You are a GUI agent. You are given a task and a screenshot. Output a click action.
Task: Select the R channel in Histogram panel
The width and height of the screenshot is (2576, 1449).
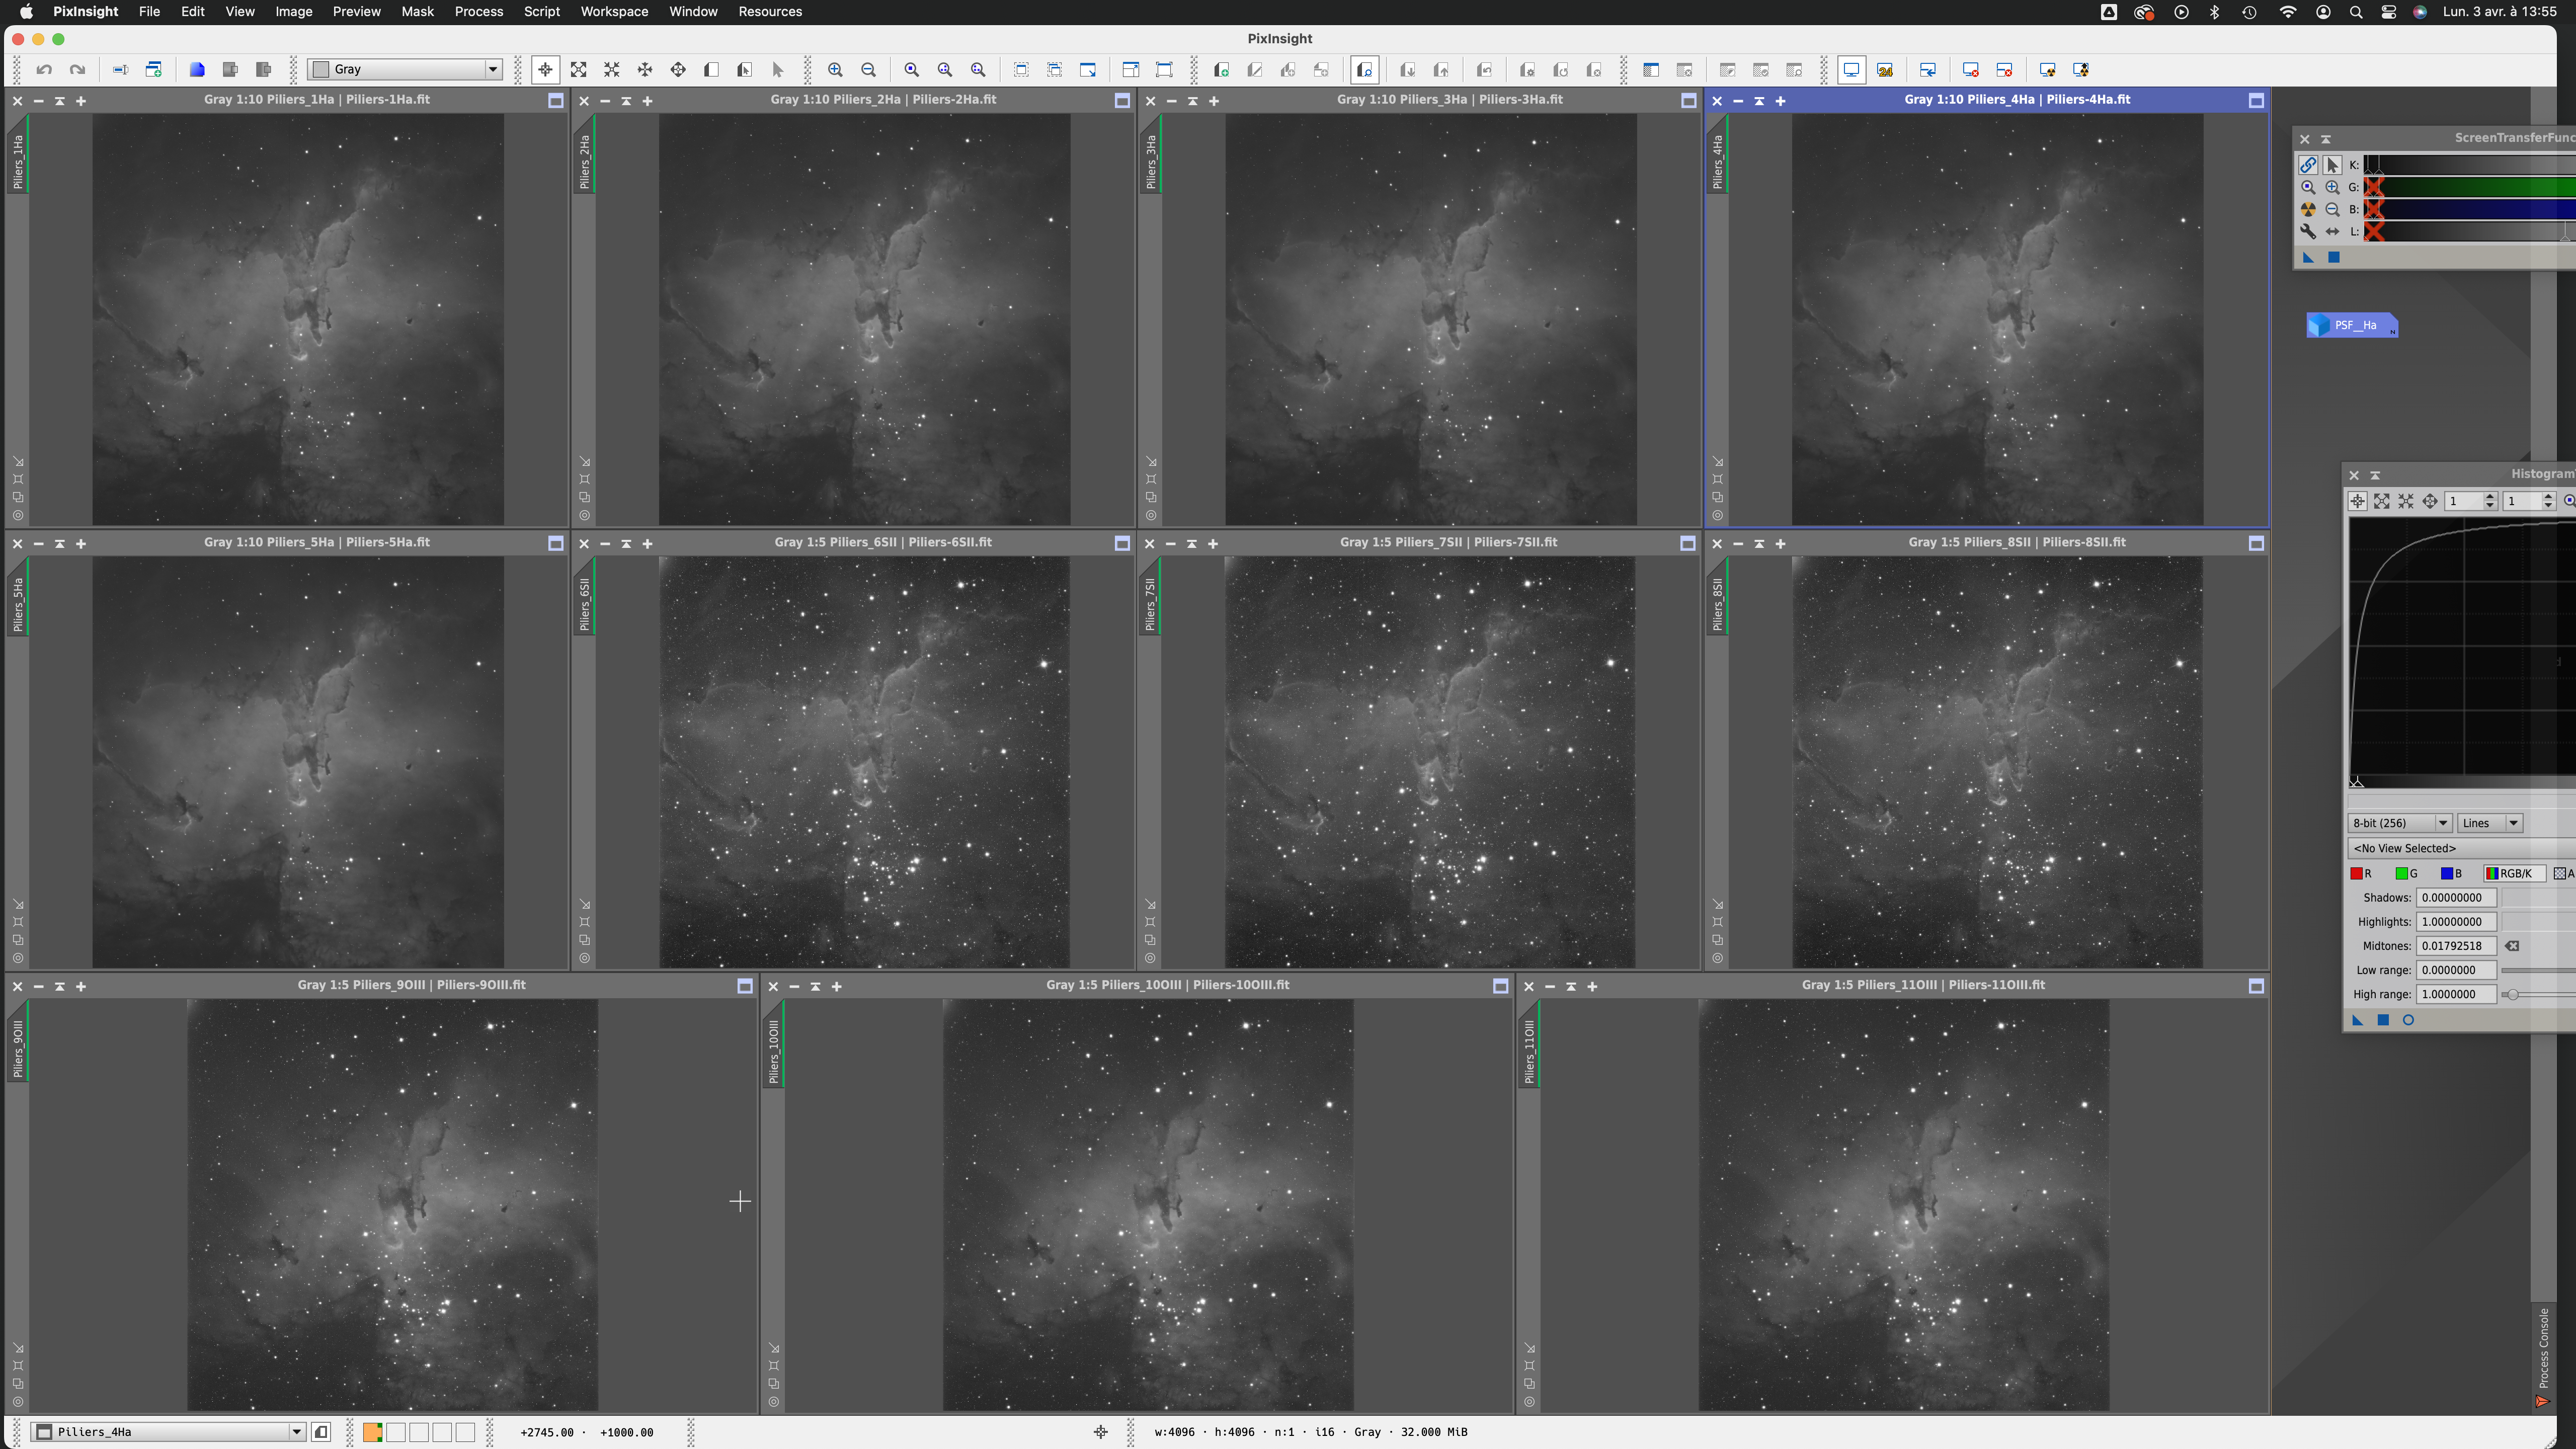point(2361,874)
